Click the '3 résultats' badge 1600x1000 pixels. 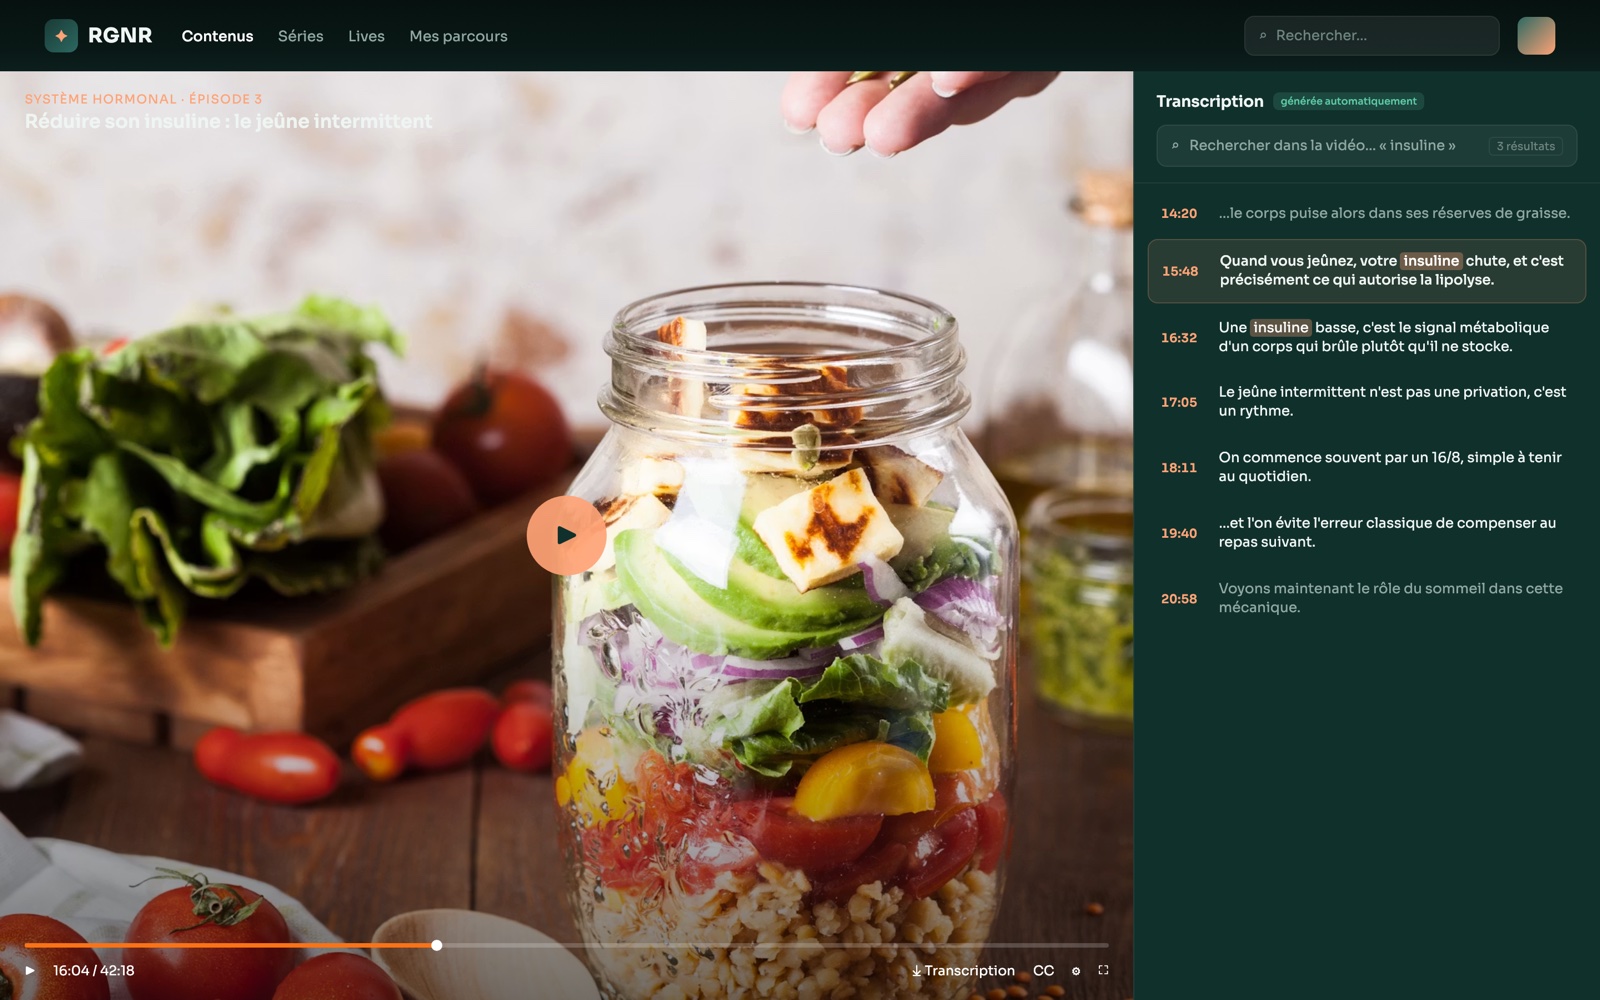click(1526, 146)
